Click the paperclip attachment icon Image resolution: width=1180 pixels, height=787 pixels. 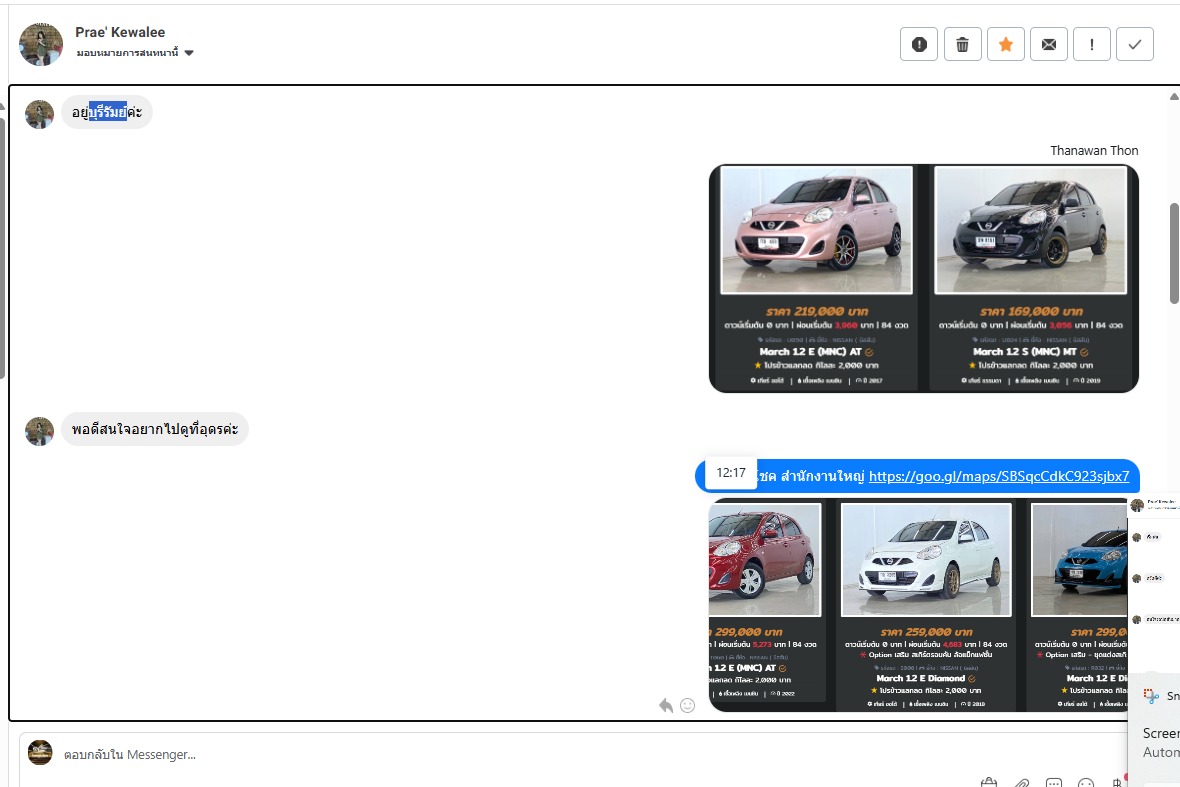[x=1022, y=783]
